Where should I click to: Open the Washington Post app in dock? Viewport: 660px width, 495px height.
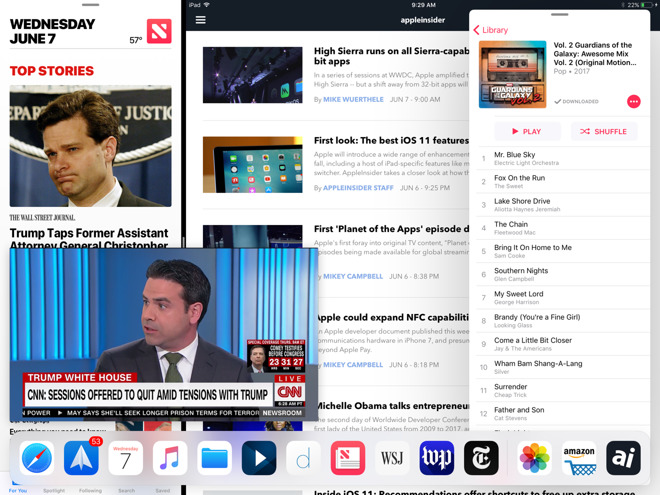coord(436,458)
